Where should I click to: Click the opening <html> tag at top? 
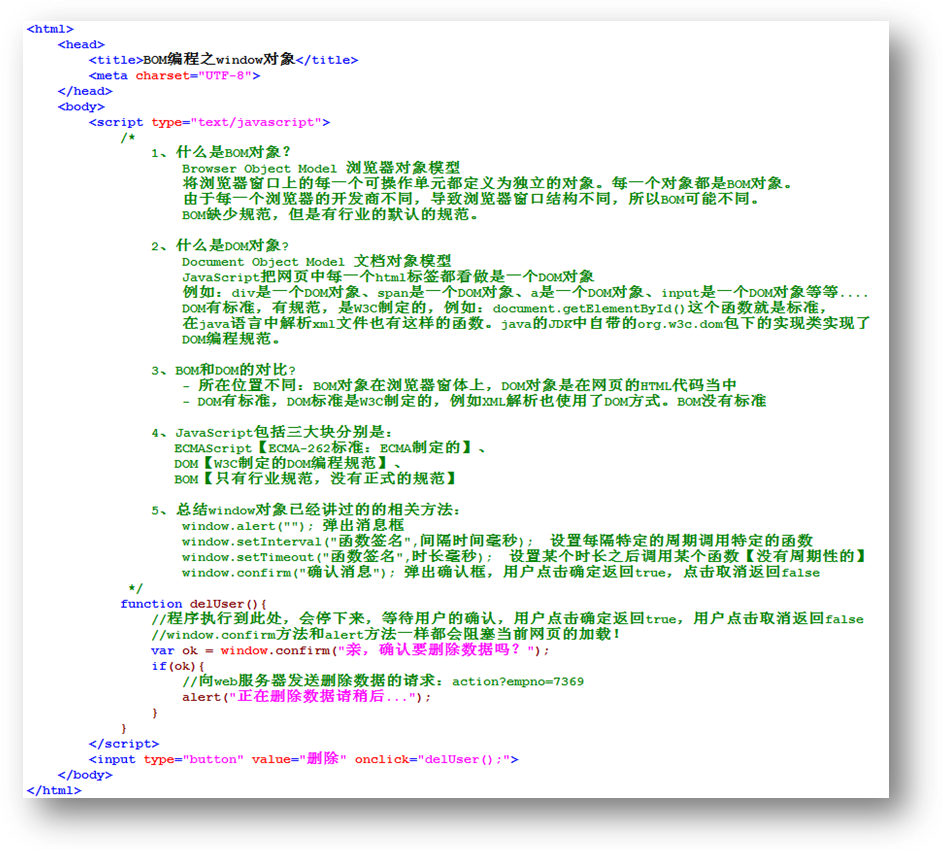49,30
